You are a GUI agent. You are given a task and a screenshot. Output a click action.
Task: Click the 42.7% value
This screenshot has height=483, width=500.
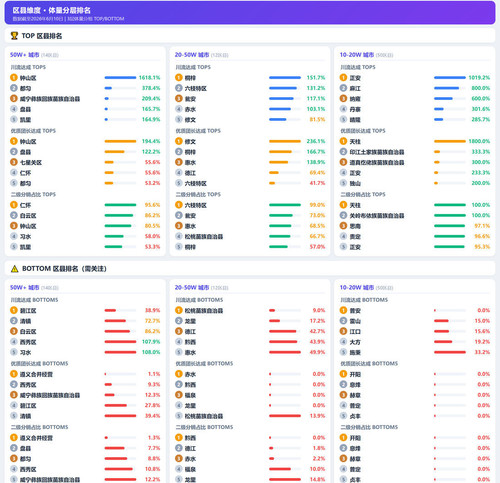(317, 331)
